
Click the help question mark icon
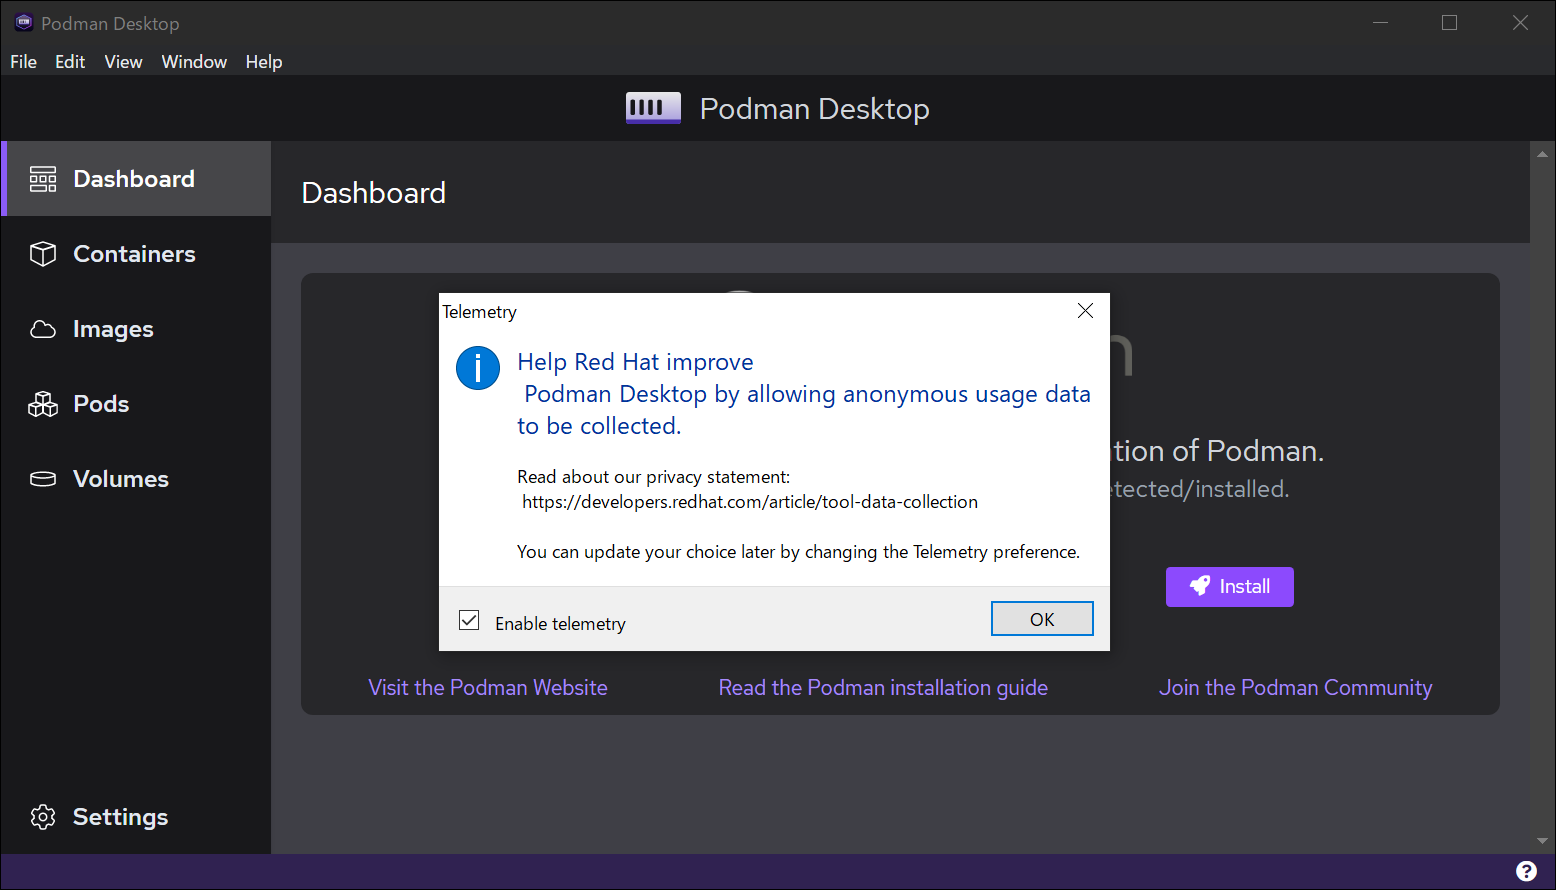(1526, 871)
